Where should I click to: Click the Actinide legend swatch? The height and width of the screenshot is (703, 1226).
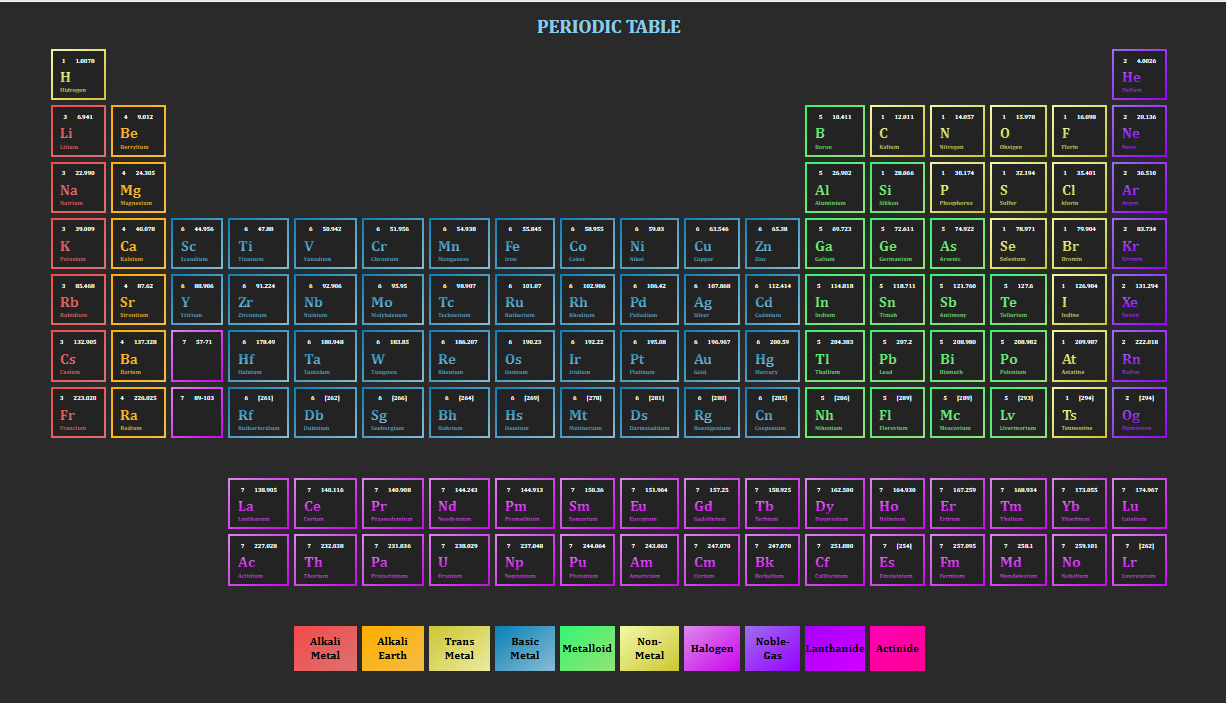pos(897,649)
